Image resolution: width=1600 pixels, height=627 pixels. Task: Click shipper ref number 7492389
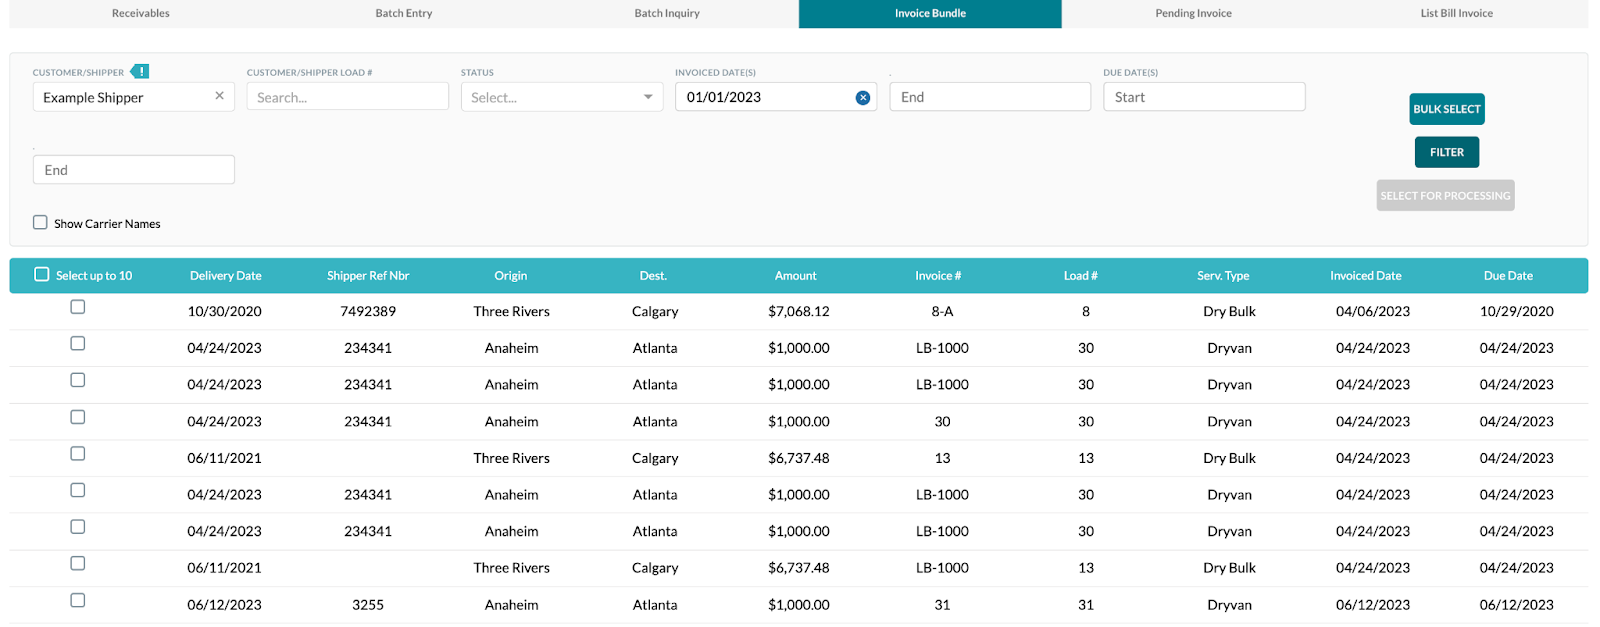point(368,311)
